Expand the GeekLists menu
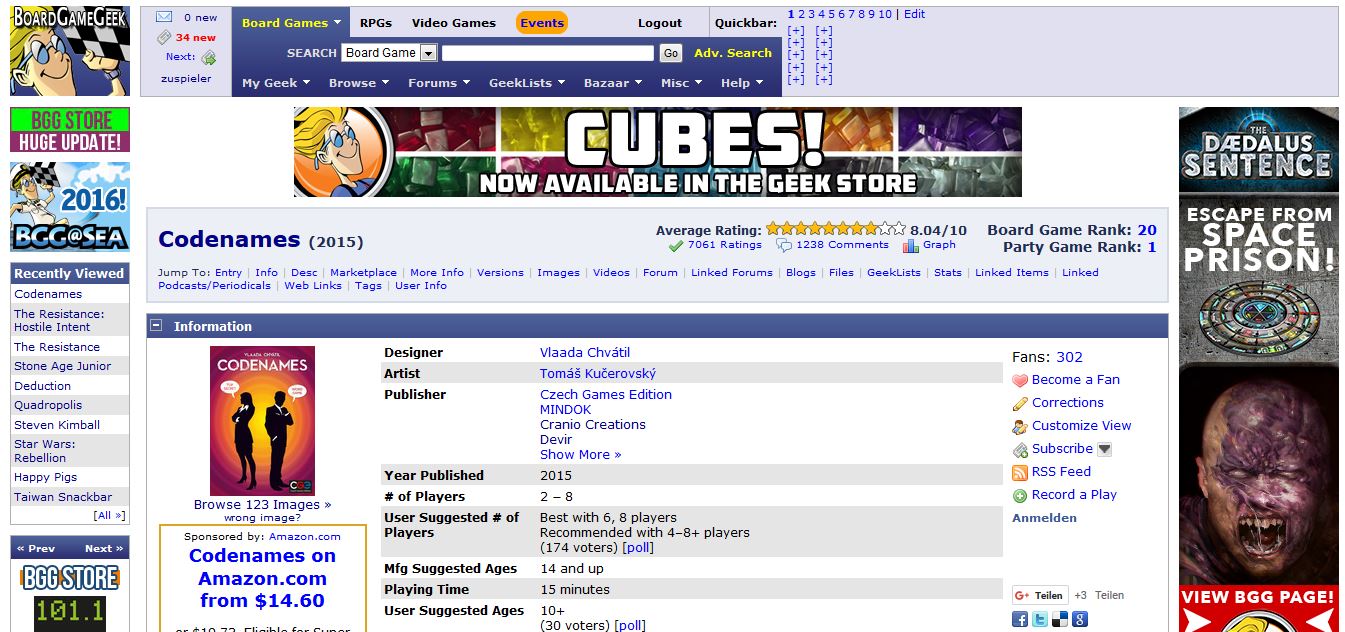 [x=527, y=83]
